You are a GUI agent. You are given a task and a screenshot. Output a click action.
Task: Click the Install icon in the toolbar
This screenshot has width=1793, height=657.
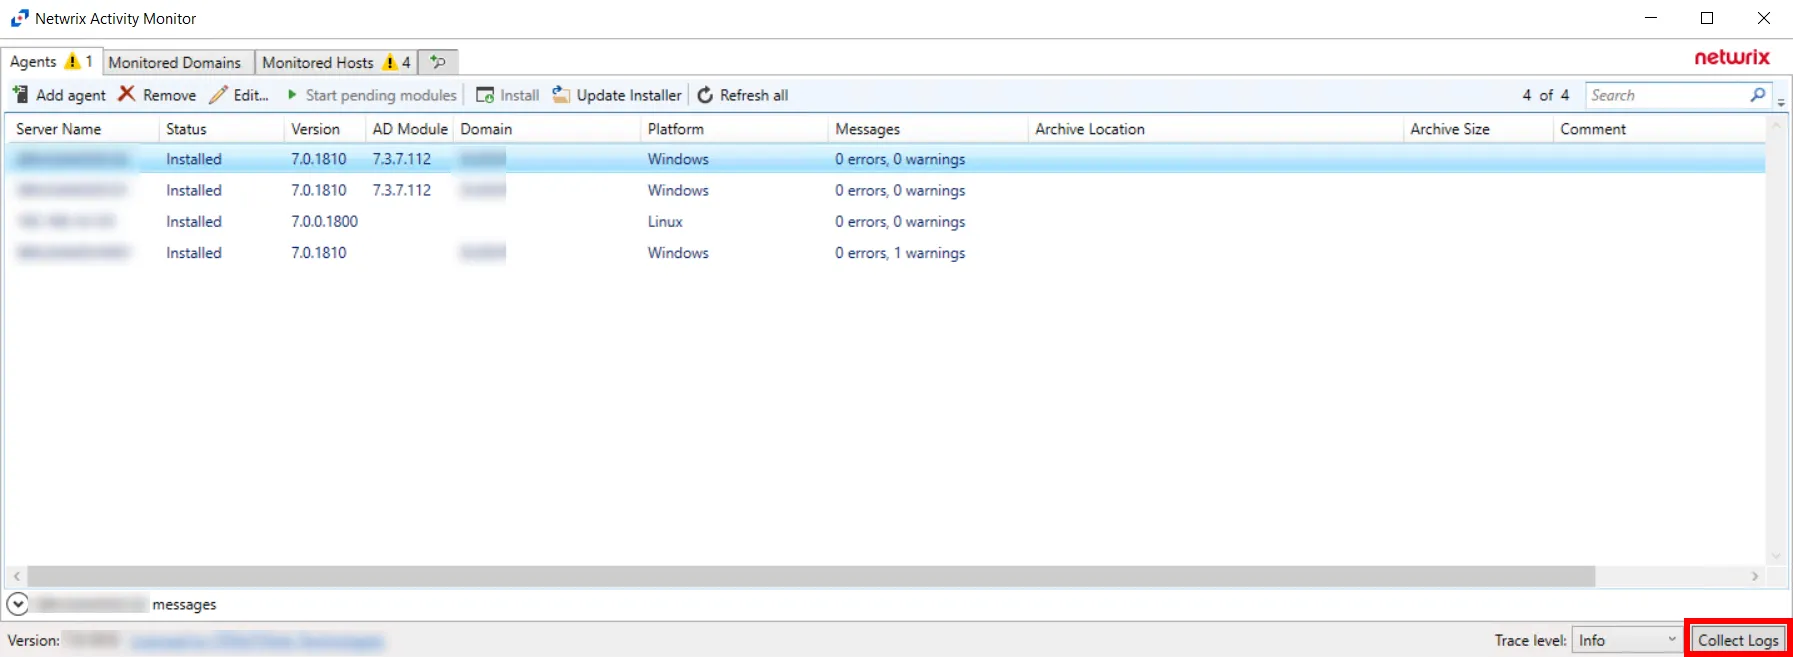[x=485, y=95]
